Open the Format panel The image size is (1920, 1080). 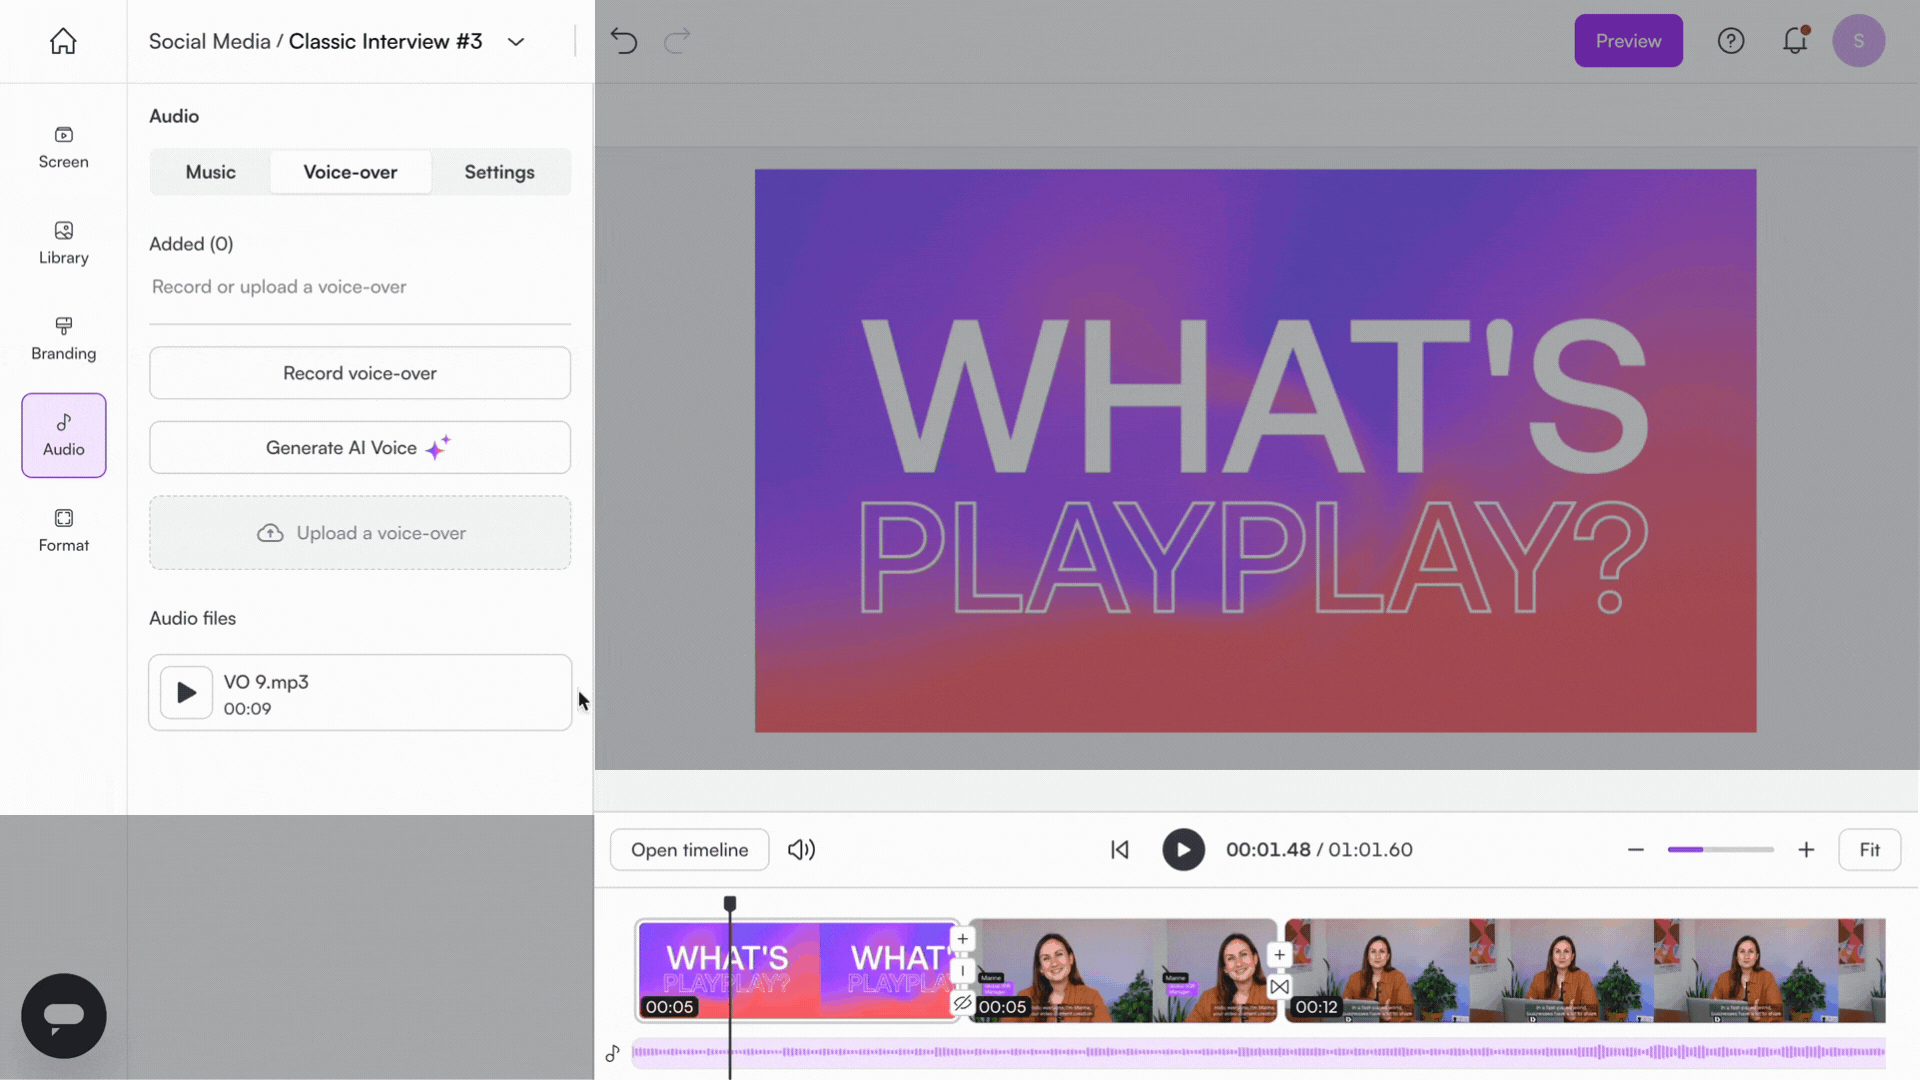63,530
